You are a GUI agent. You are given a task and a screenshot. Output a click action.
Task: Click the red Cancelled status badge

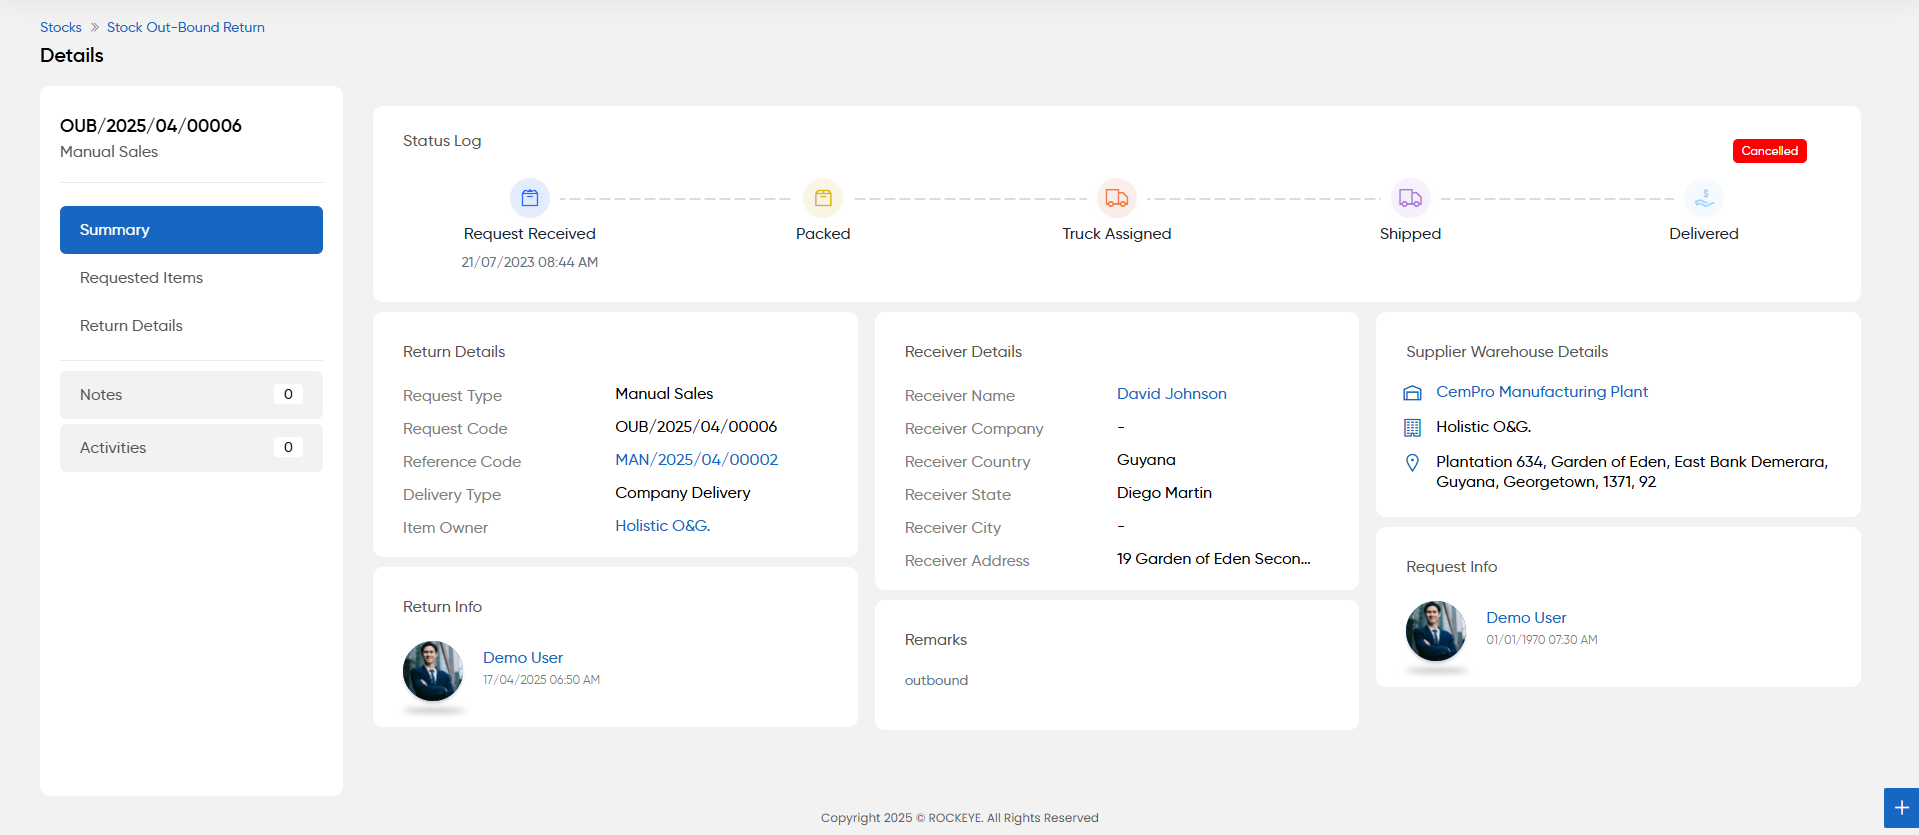pos(1770,151)
